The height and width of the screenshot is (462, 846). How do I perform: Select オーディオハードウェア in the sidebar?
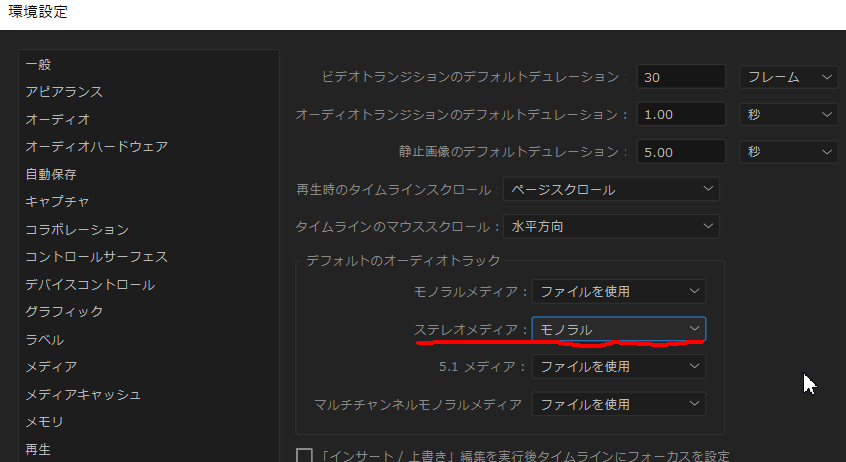click(97, 146)
